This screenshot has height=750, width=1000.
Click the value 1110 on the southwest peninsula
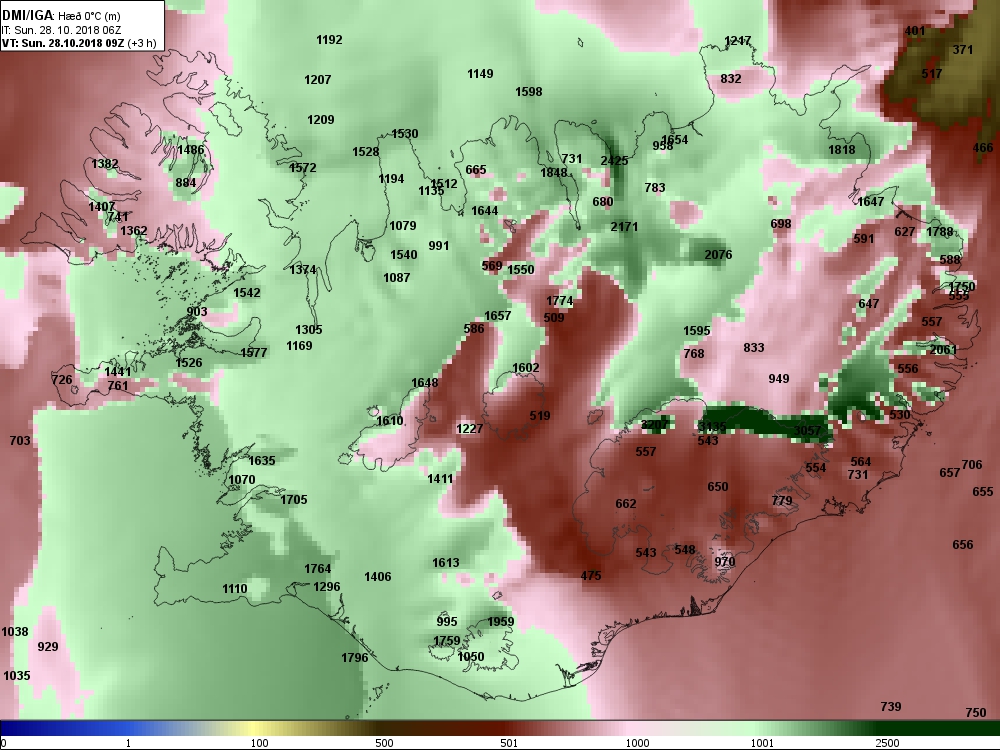(x=235, y=589)
